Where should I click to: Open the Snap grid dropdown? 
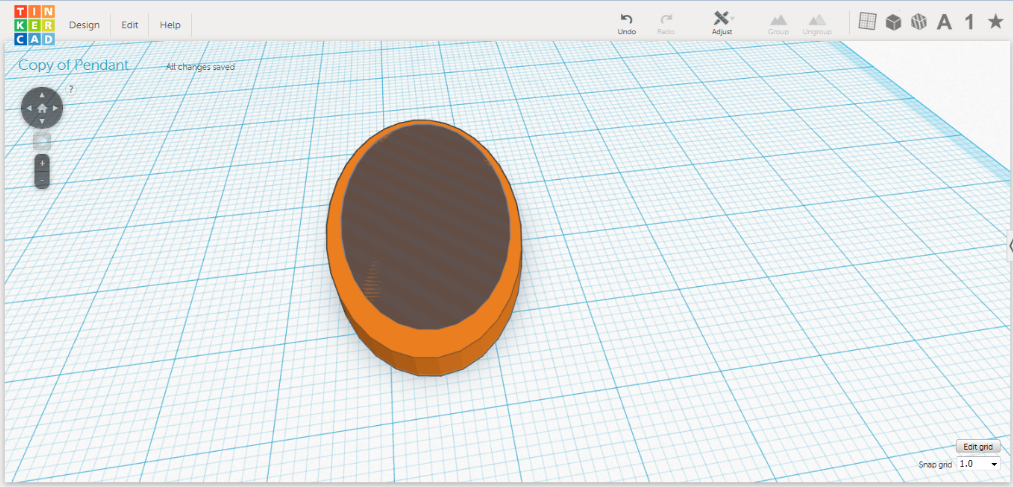(978, 464)
